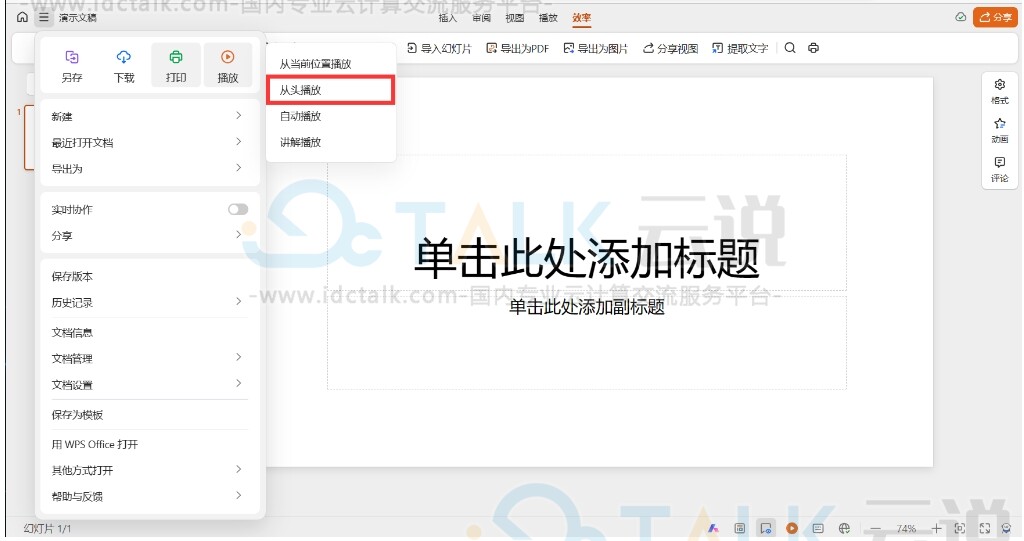The width and height of the screenshot is (1024, 541).
Task: Toggle the speaker notes icon in the status bar
Action: click(818, 528)
